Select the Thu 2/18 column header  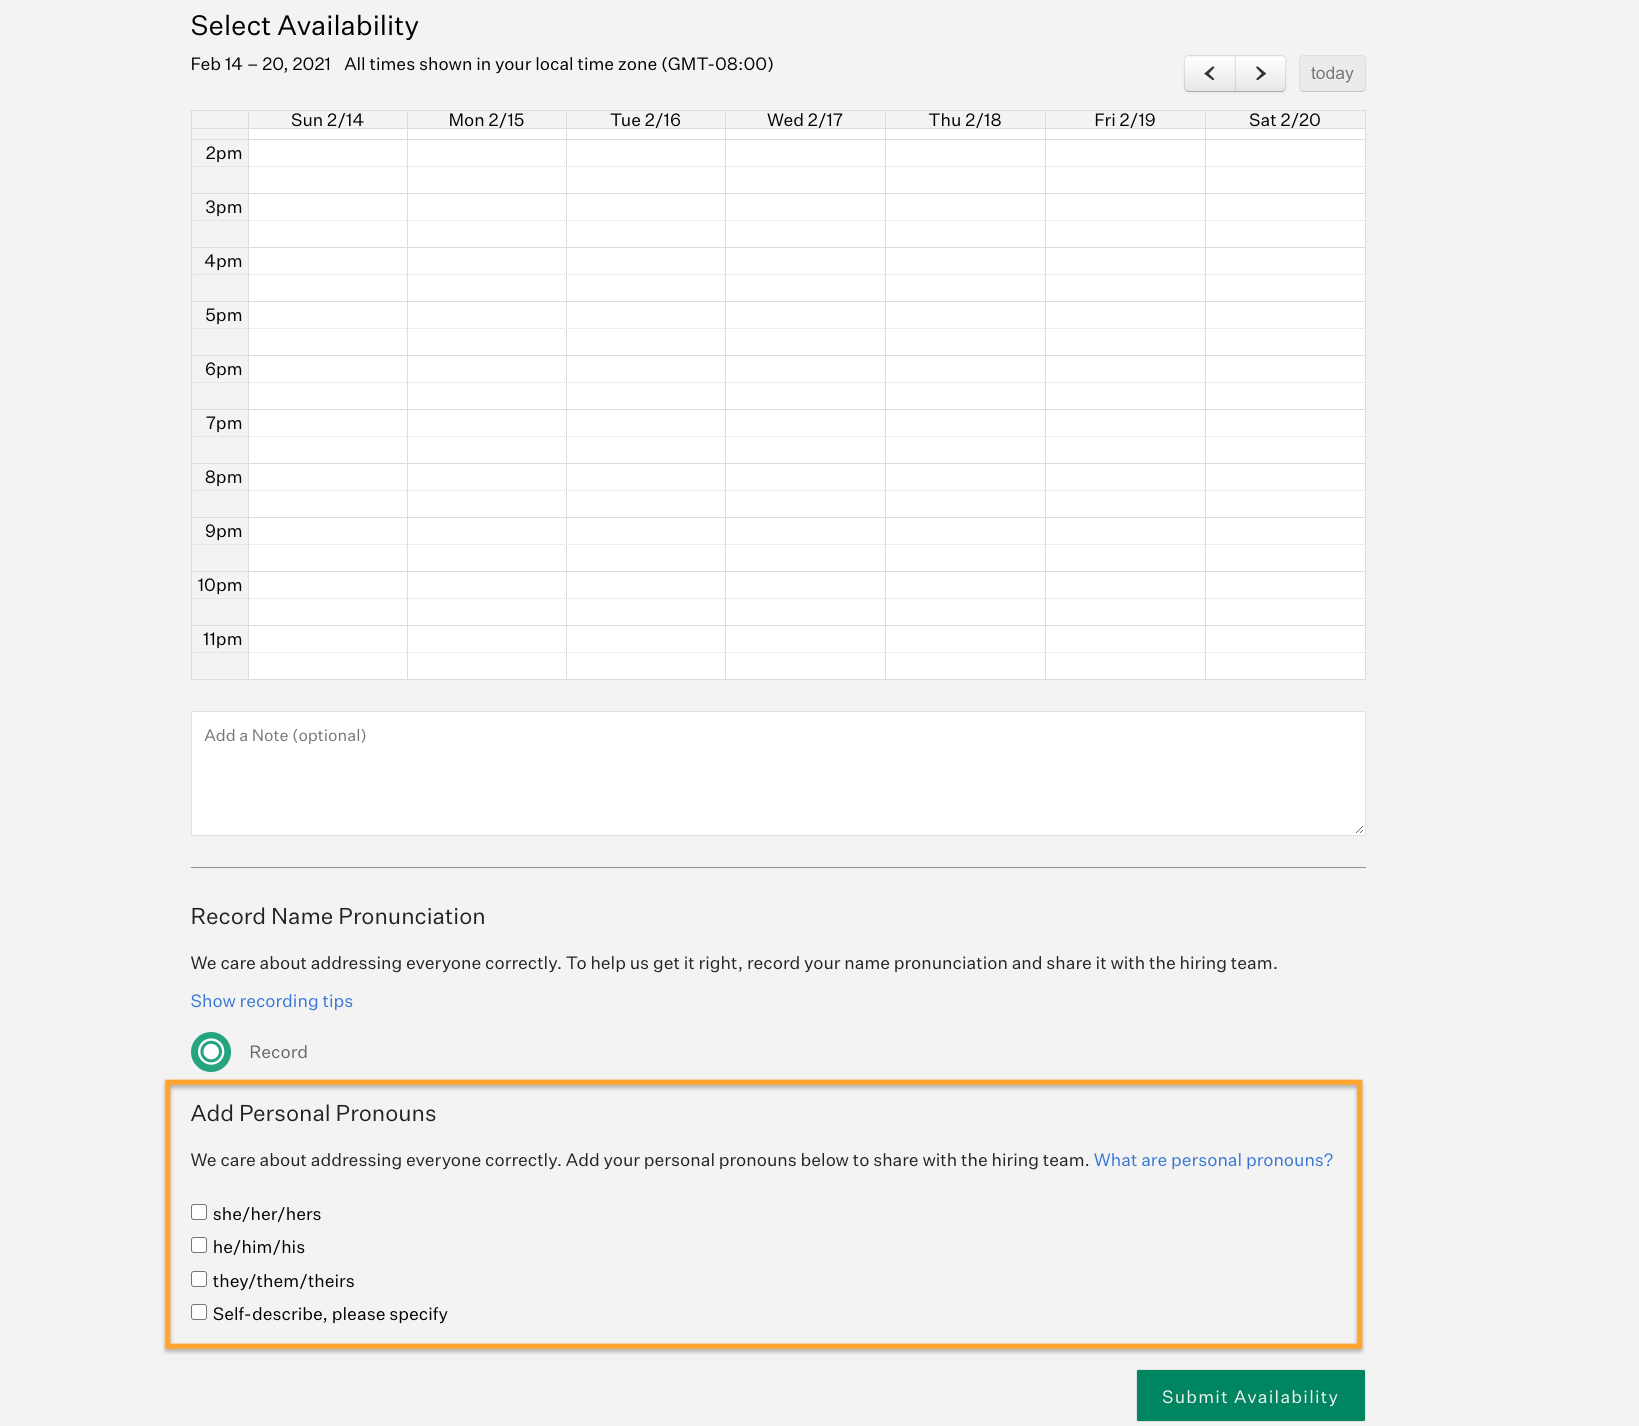[x=965, y=120]
